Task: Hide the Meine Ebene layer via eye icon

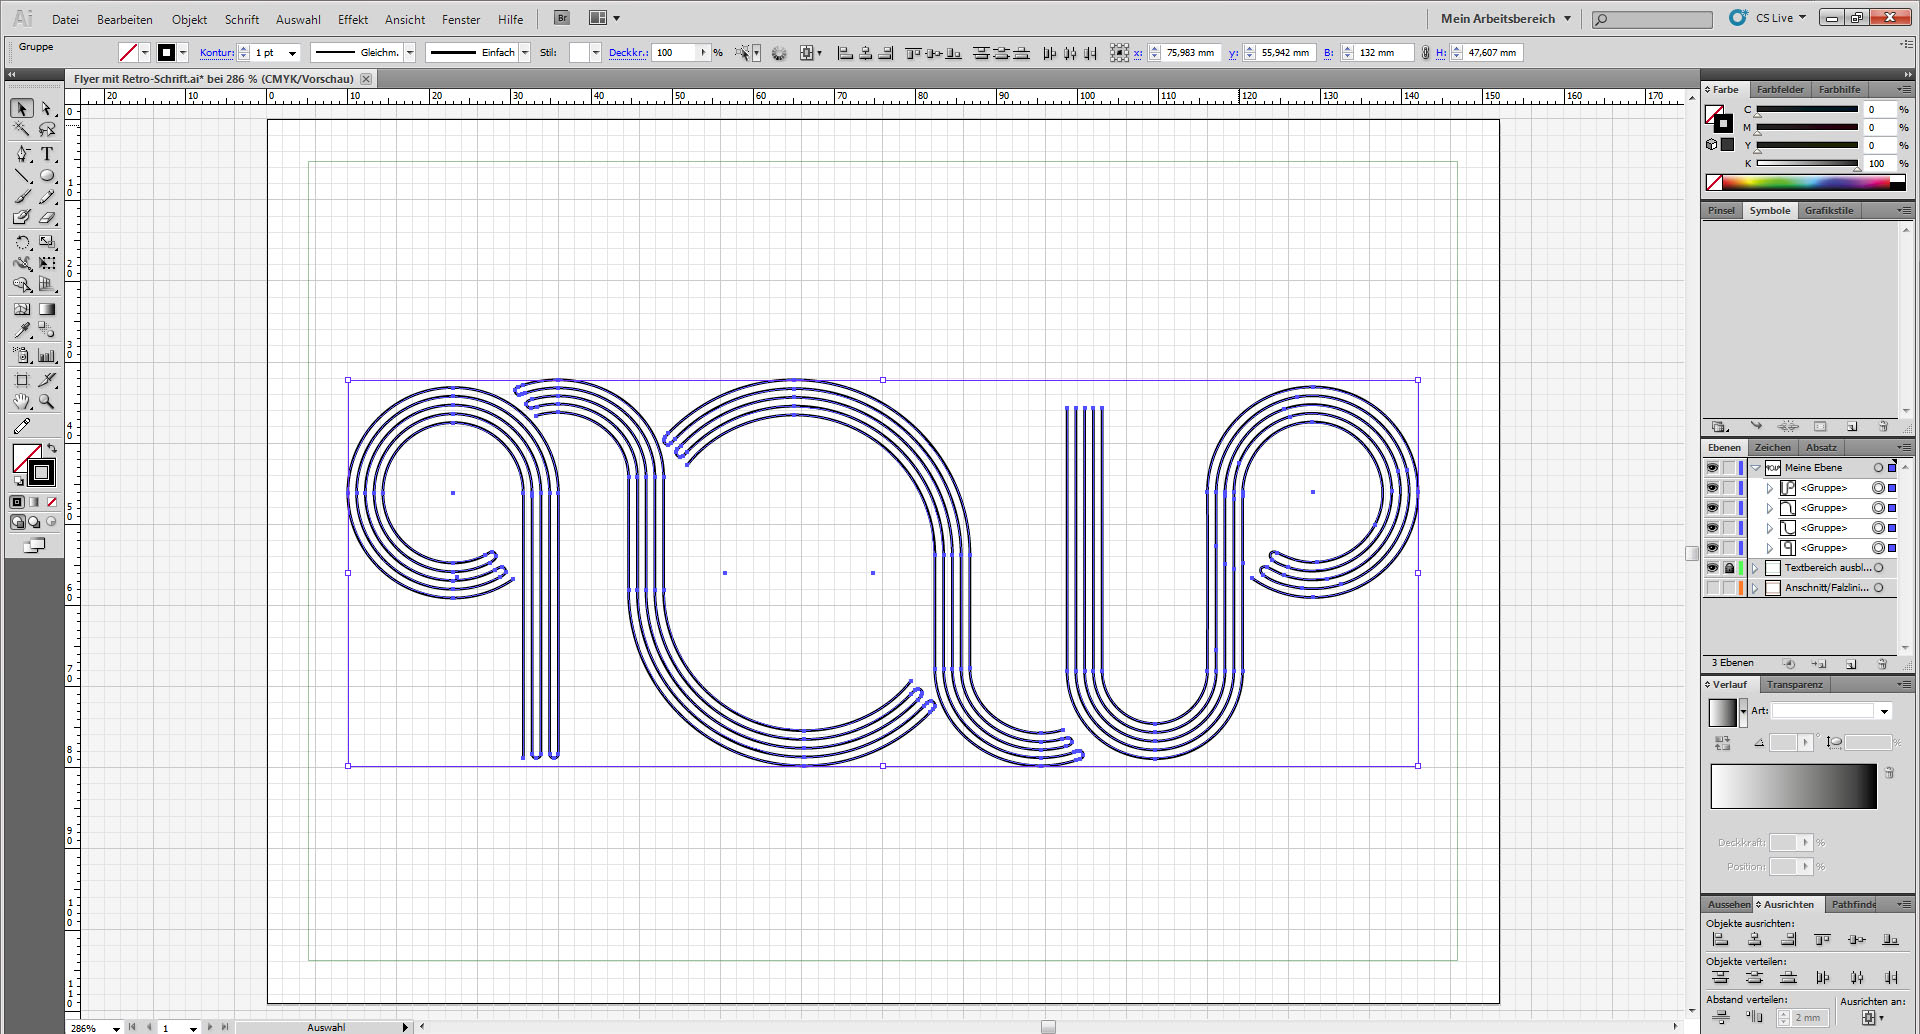Action: (x=1712, y=468)
